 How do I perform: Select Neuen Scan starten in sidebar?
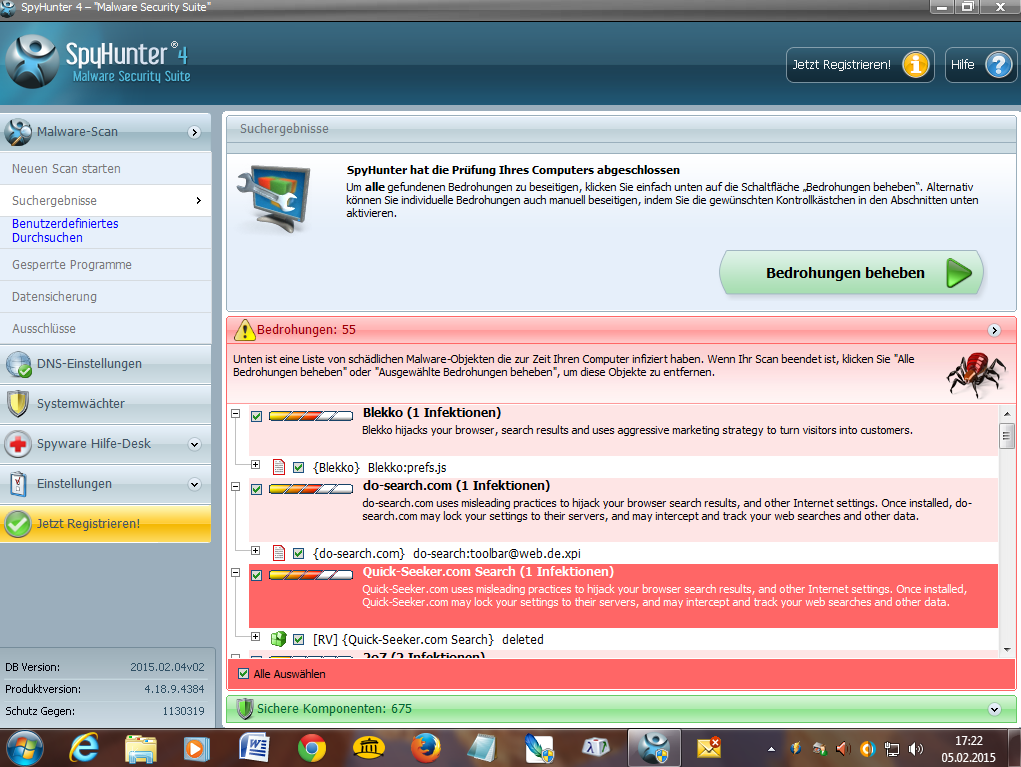(105, 169)
